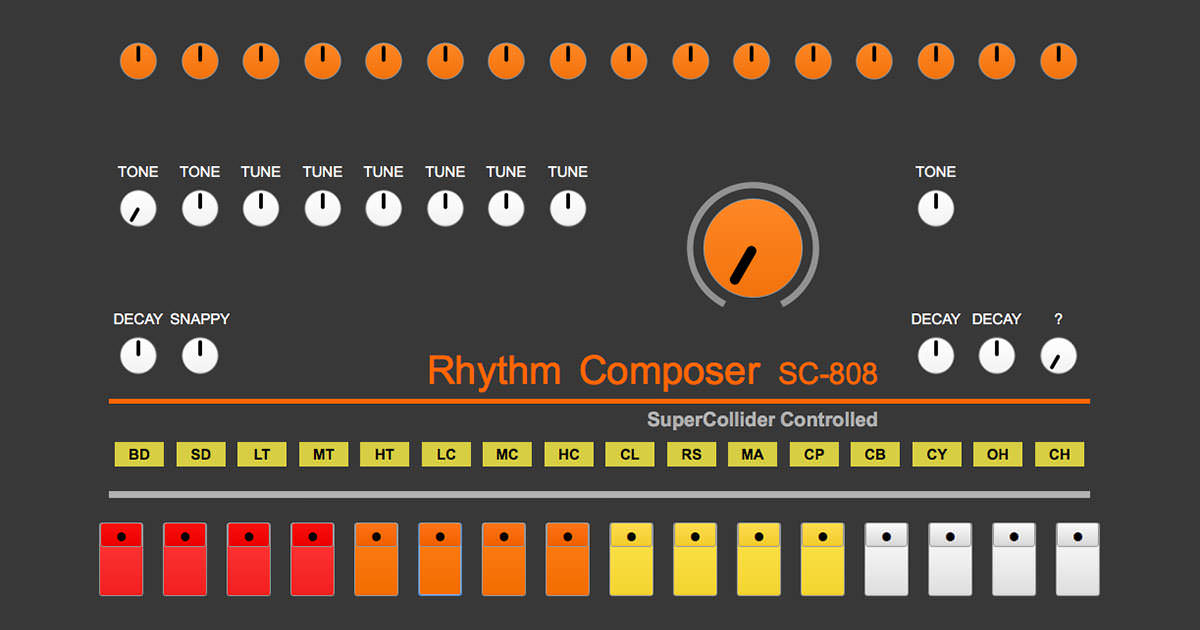Image resolution: width=1200 pixels, height=630 pixels.
Task: Click the left-side DECAY knob beside SNAPPY
Action: pos(138,356)
